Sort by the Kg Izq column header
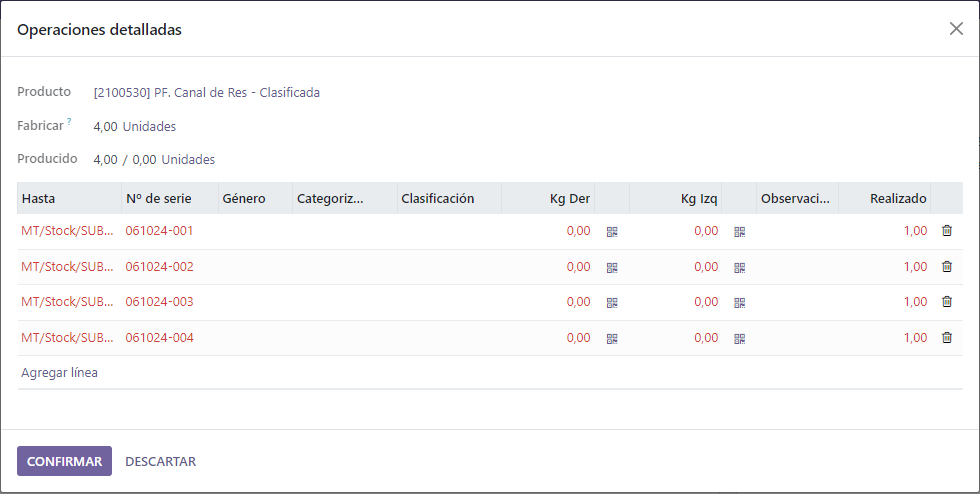This screenshot has width=980, height=494. [x=676, y=198]
